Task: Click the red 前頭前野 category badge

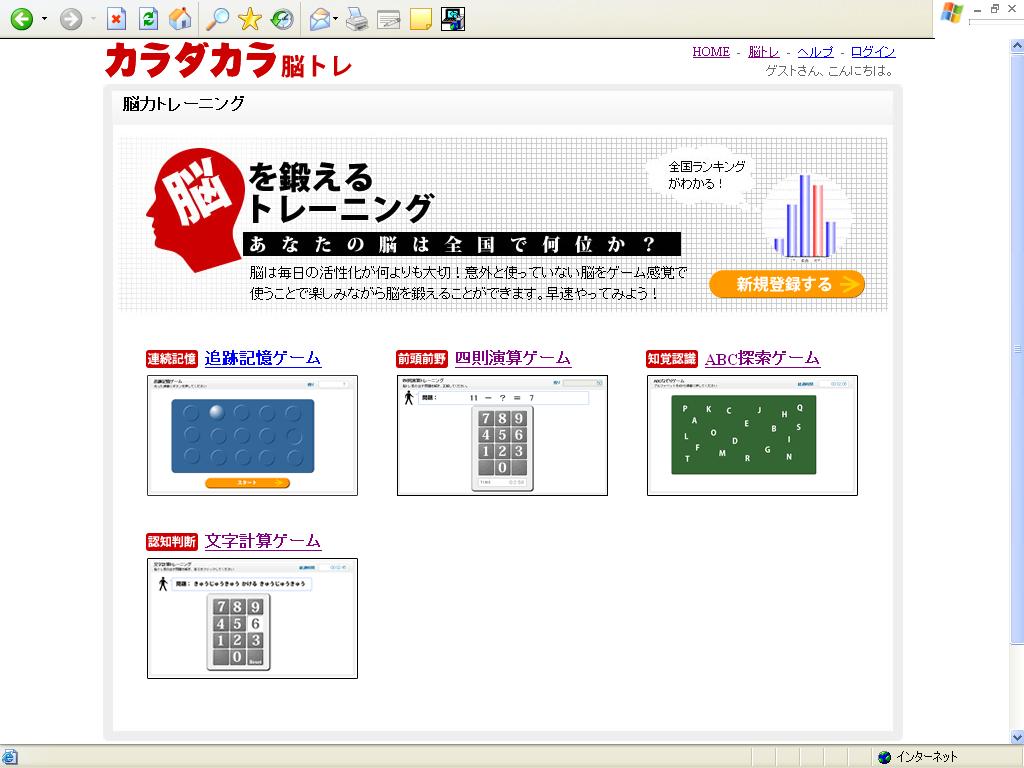Action: tap(422, 359)
